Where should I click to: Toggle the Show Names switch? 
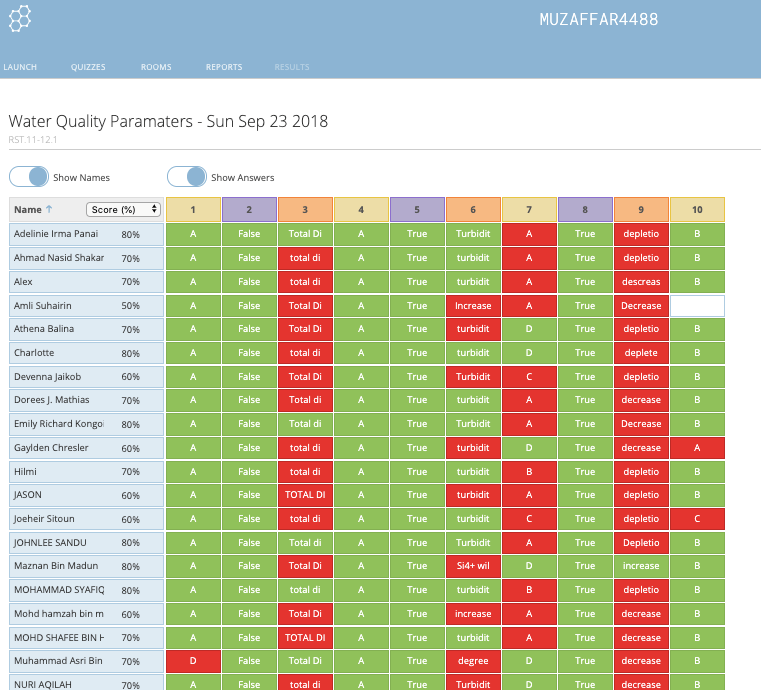click(x=29, y=177)
